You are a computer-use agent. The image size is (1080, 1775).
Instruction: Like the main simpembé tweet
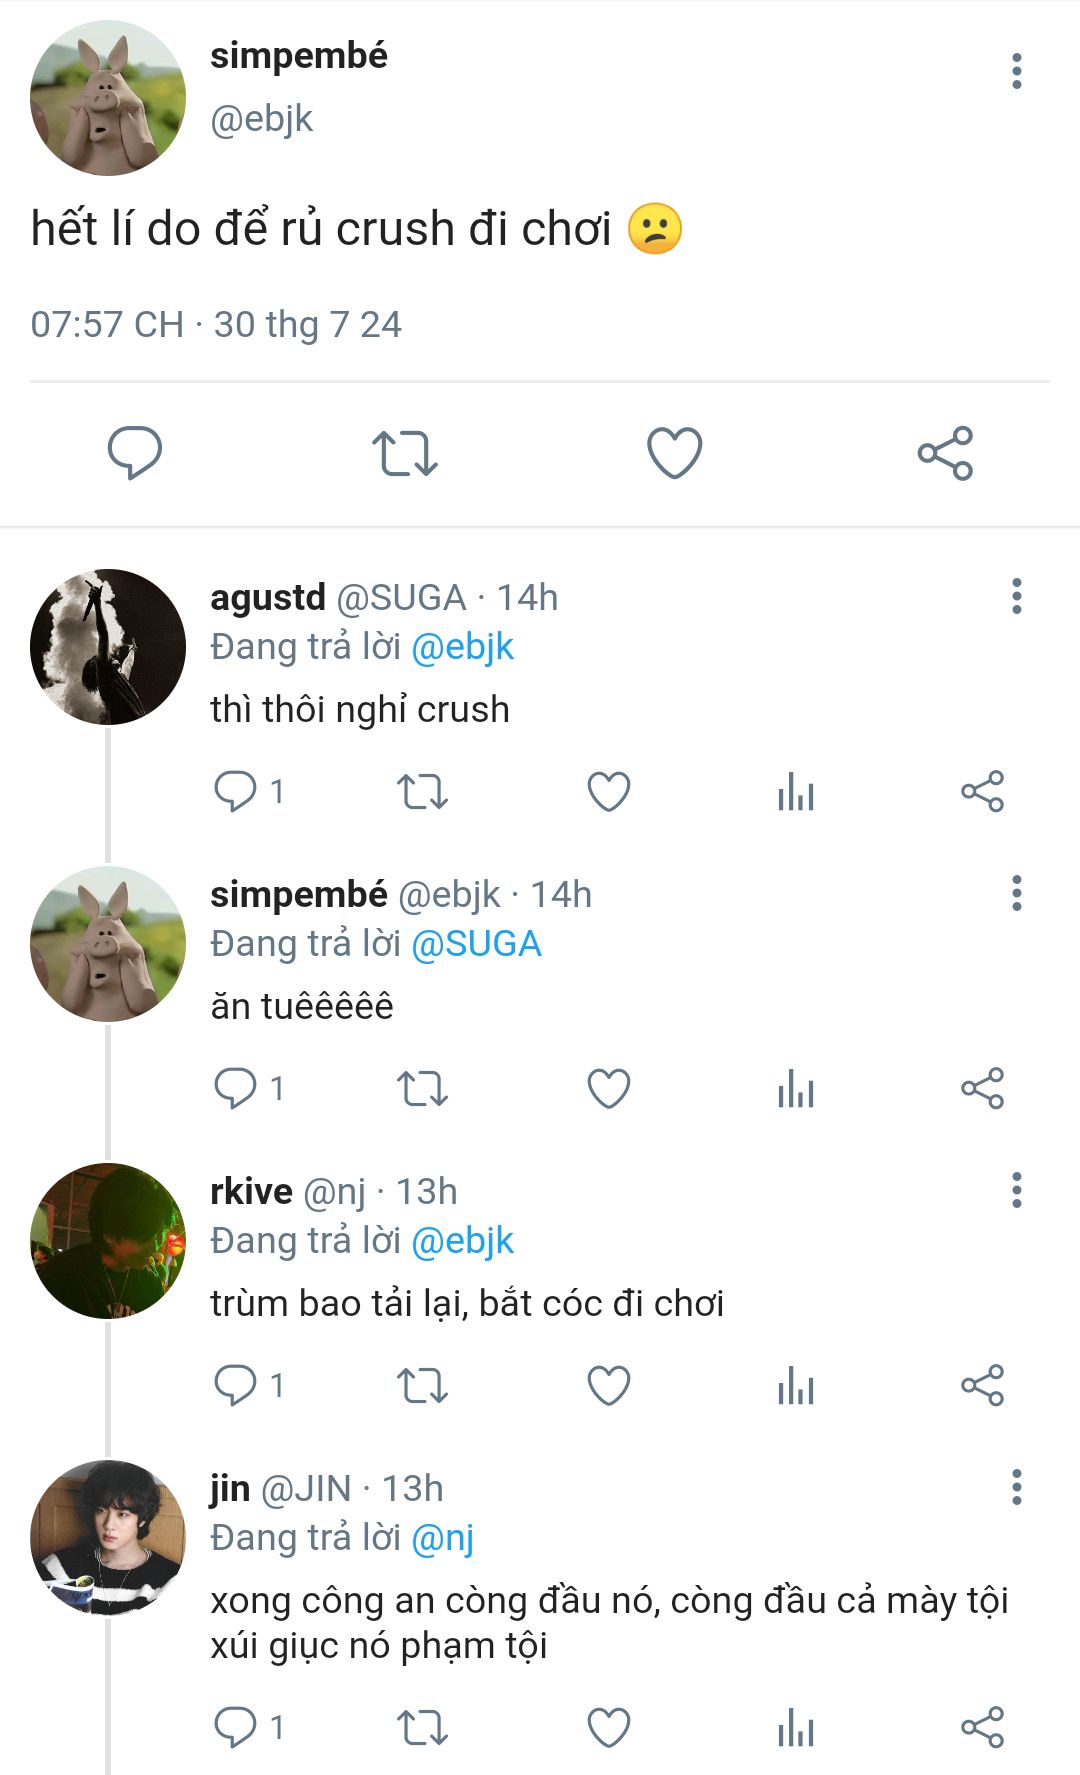(675, 453)
